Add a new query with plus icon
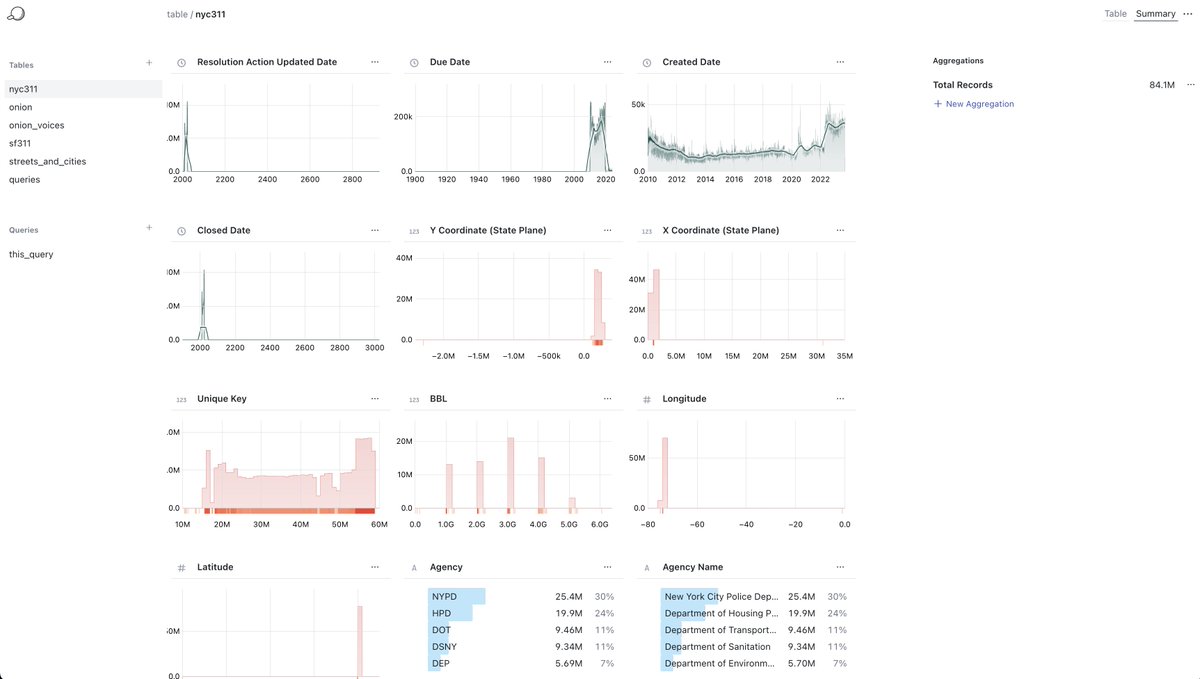This screenshot has height=679, width=1200. click(x=149, y=228)
